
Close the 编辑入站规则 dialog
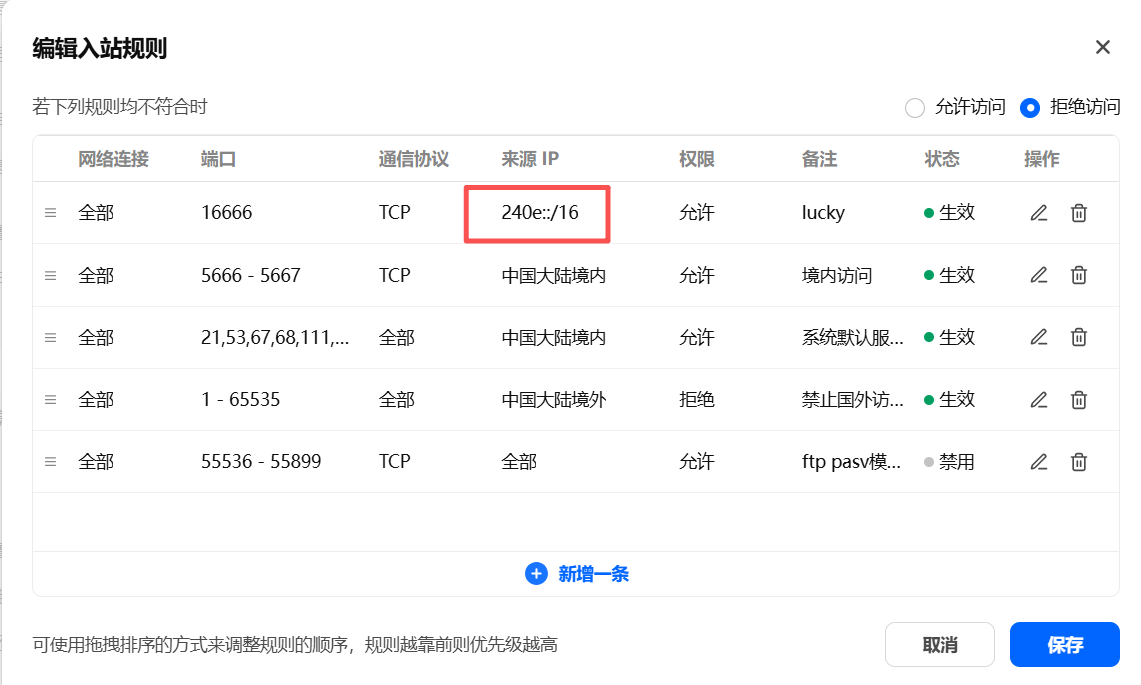tap(1102, 47)
